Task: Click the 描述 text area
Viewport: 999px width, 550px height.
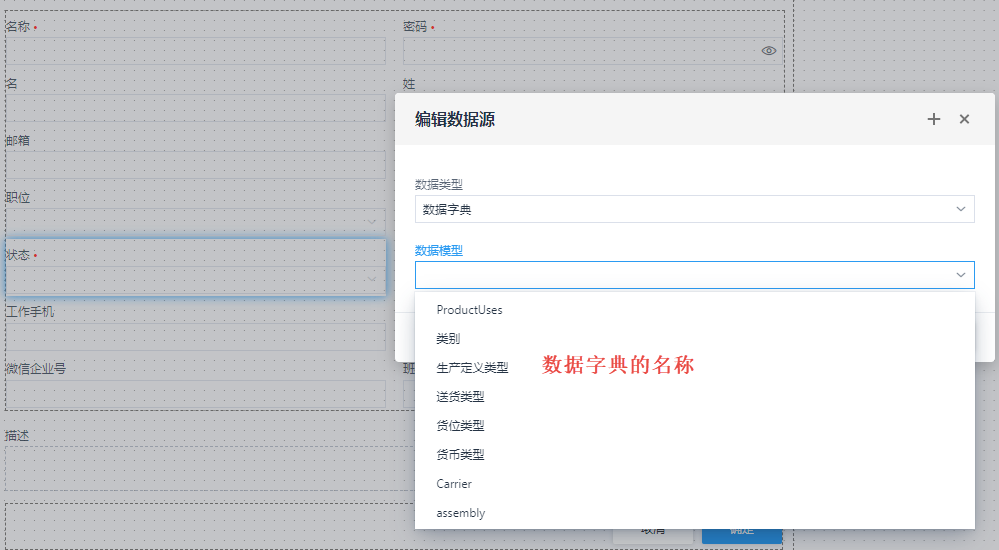Action: (x=210, y=468)
